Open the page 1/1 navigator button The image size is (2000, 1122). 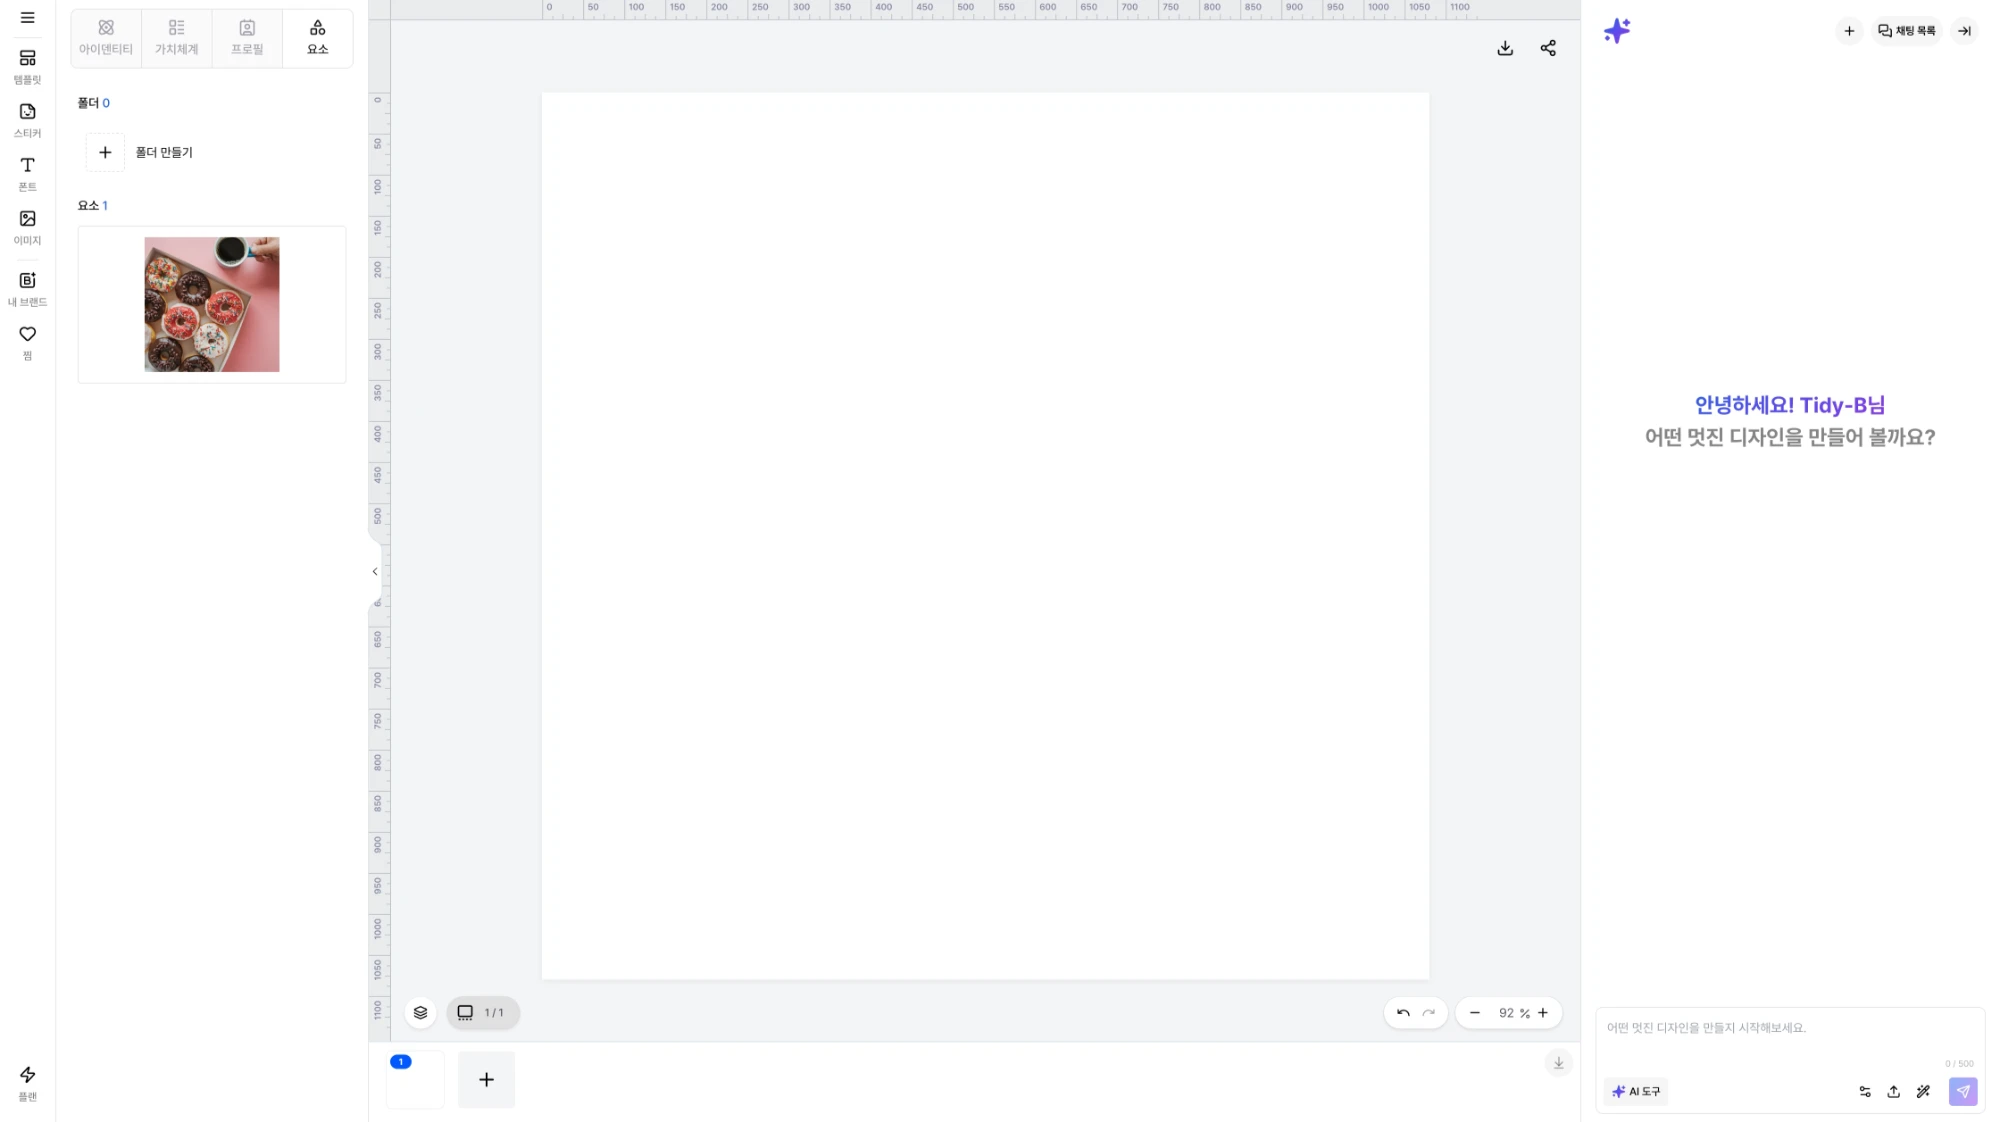click(x=483, y=1013)
